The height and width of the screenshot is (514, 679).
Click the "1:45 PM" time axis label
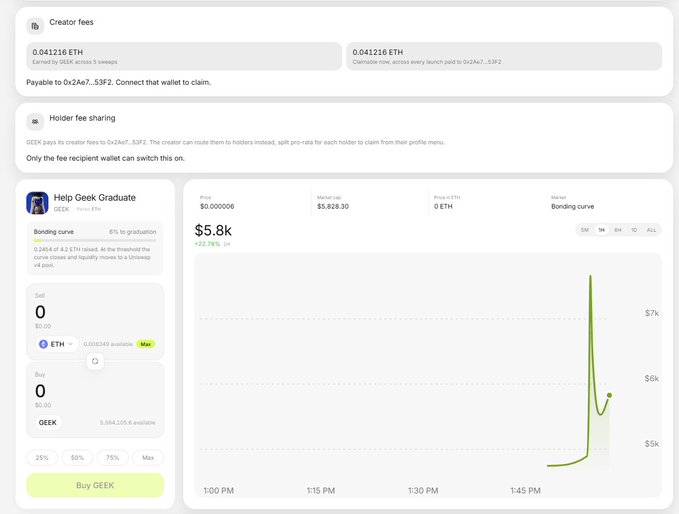525,491
